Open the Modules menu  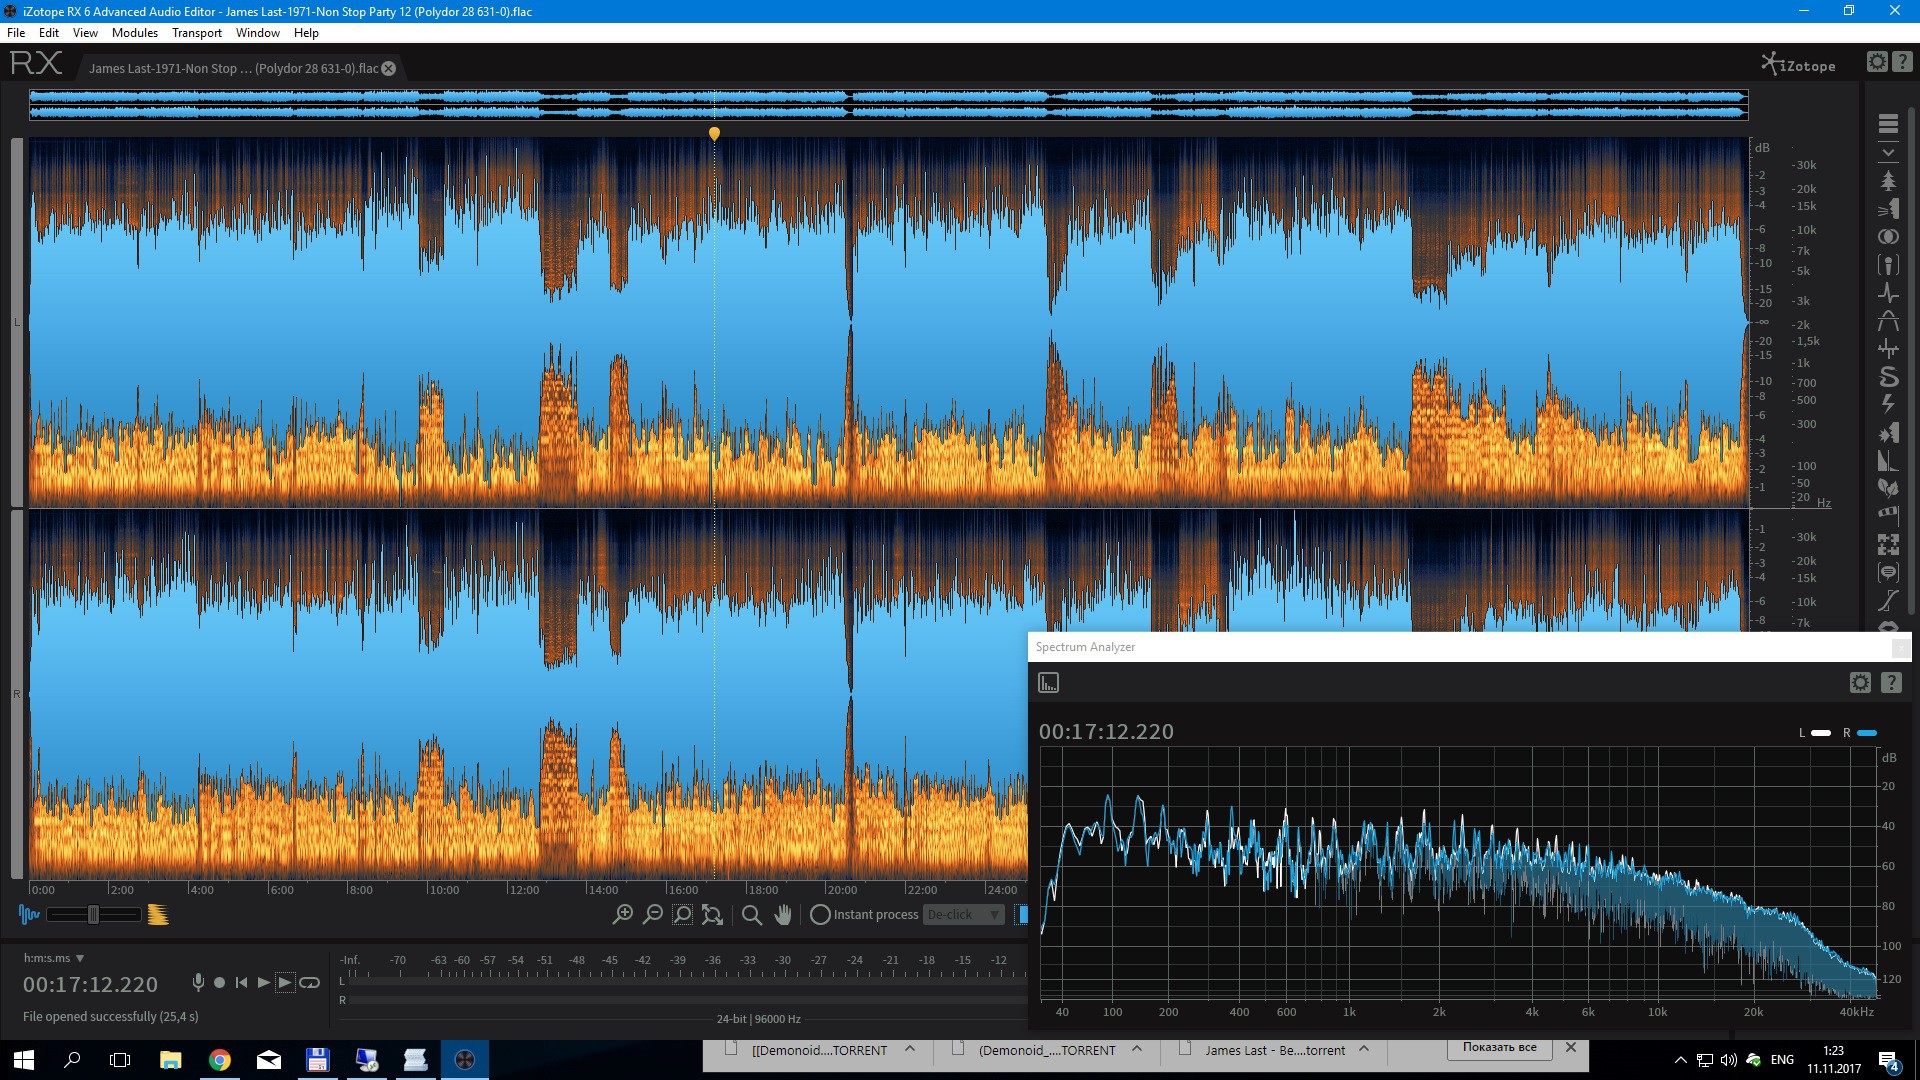(x=135, y=33)
